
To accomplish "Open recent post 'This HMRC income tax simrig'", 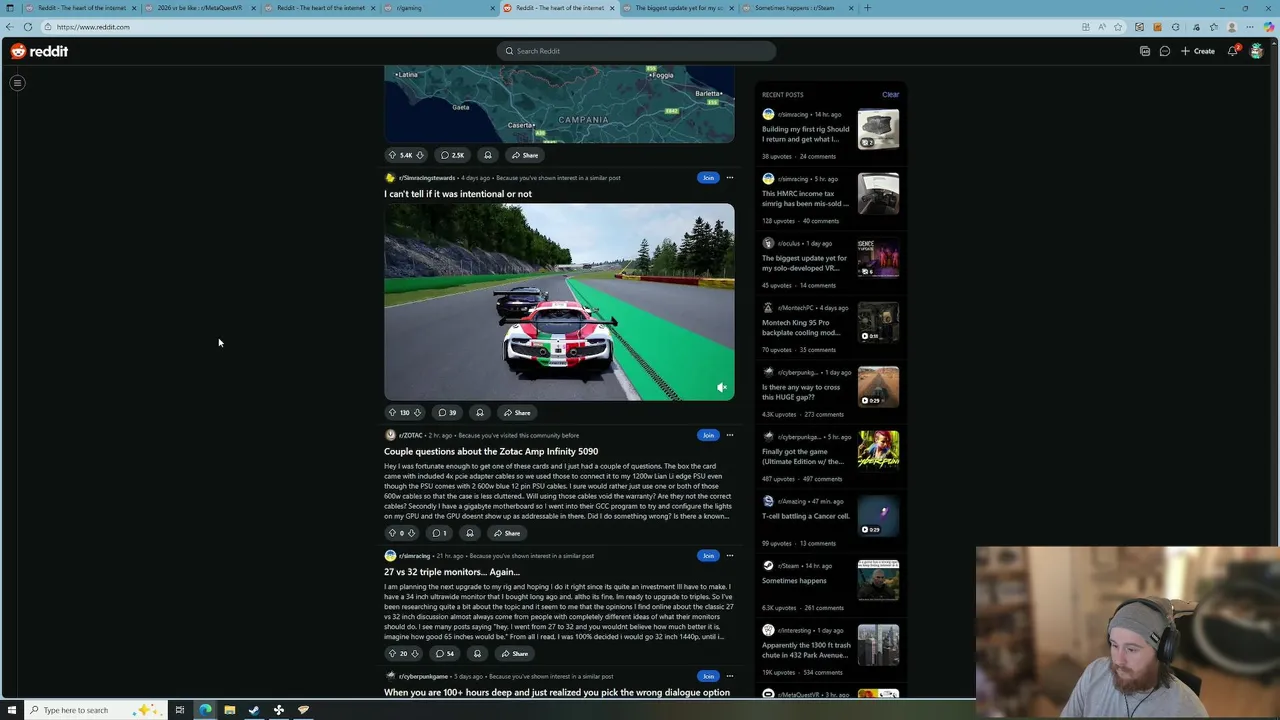I will pyautogui.click(x=805, y=198).
